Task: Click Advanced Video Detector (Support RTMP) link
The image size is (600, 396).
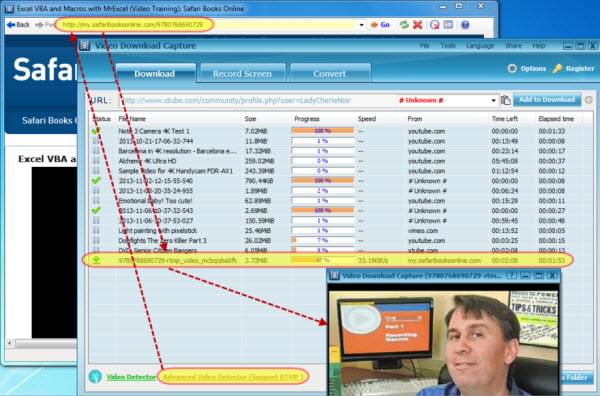Action: point(233,377)
